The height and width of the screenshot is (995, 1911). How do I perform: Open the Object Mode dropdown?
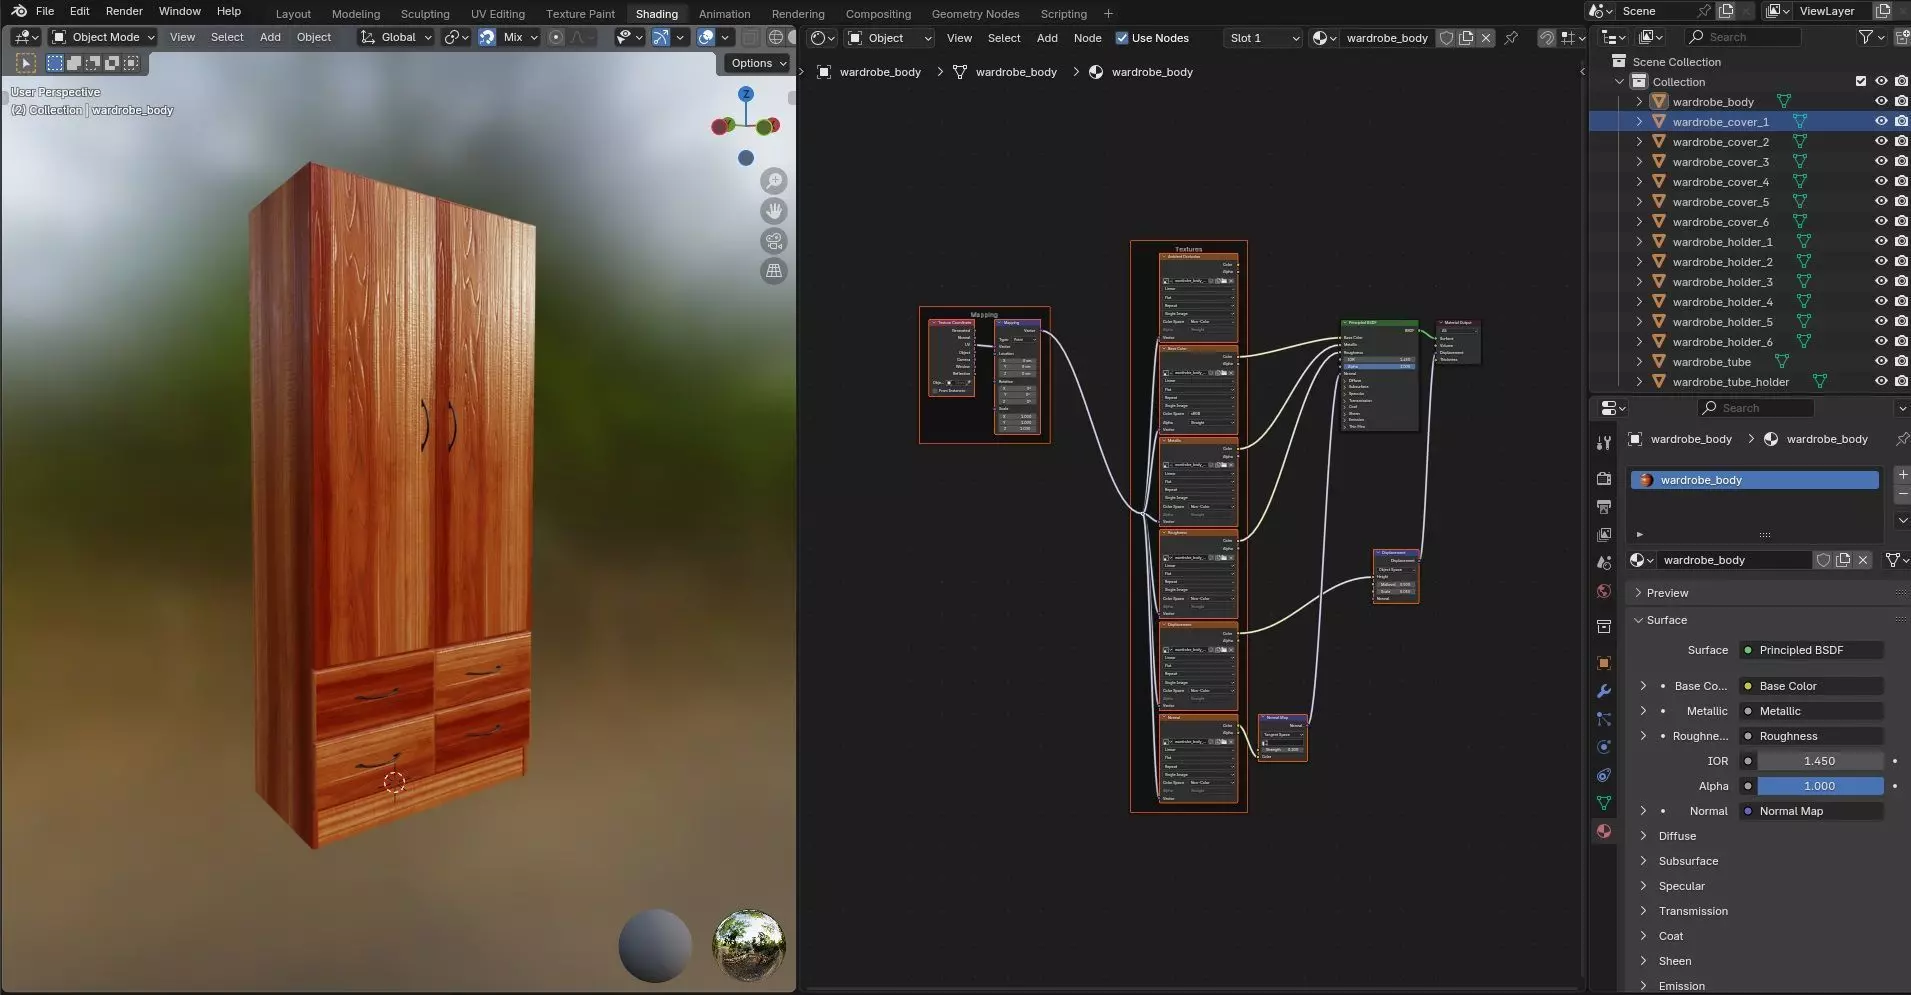coord(103,37)
